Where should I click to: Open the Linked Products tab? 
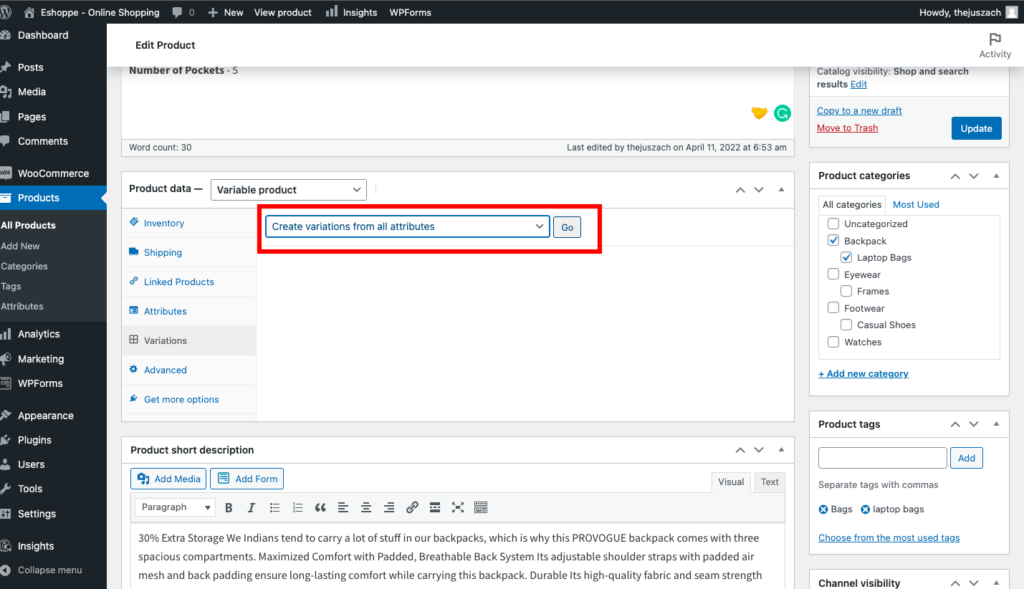189,282
